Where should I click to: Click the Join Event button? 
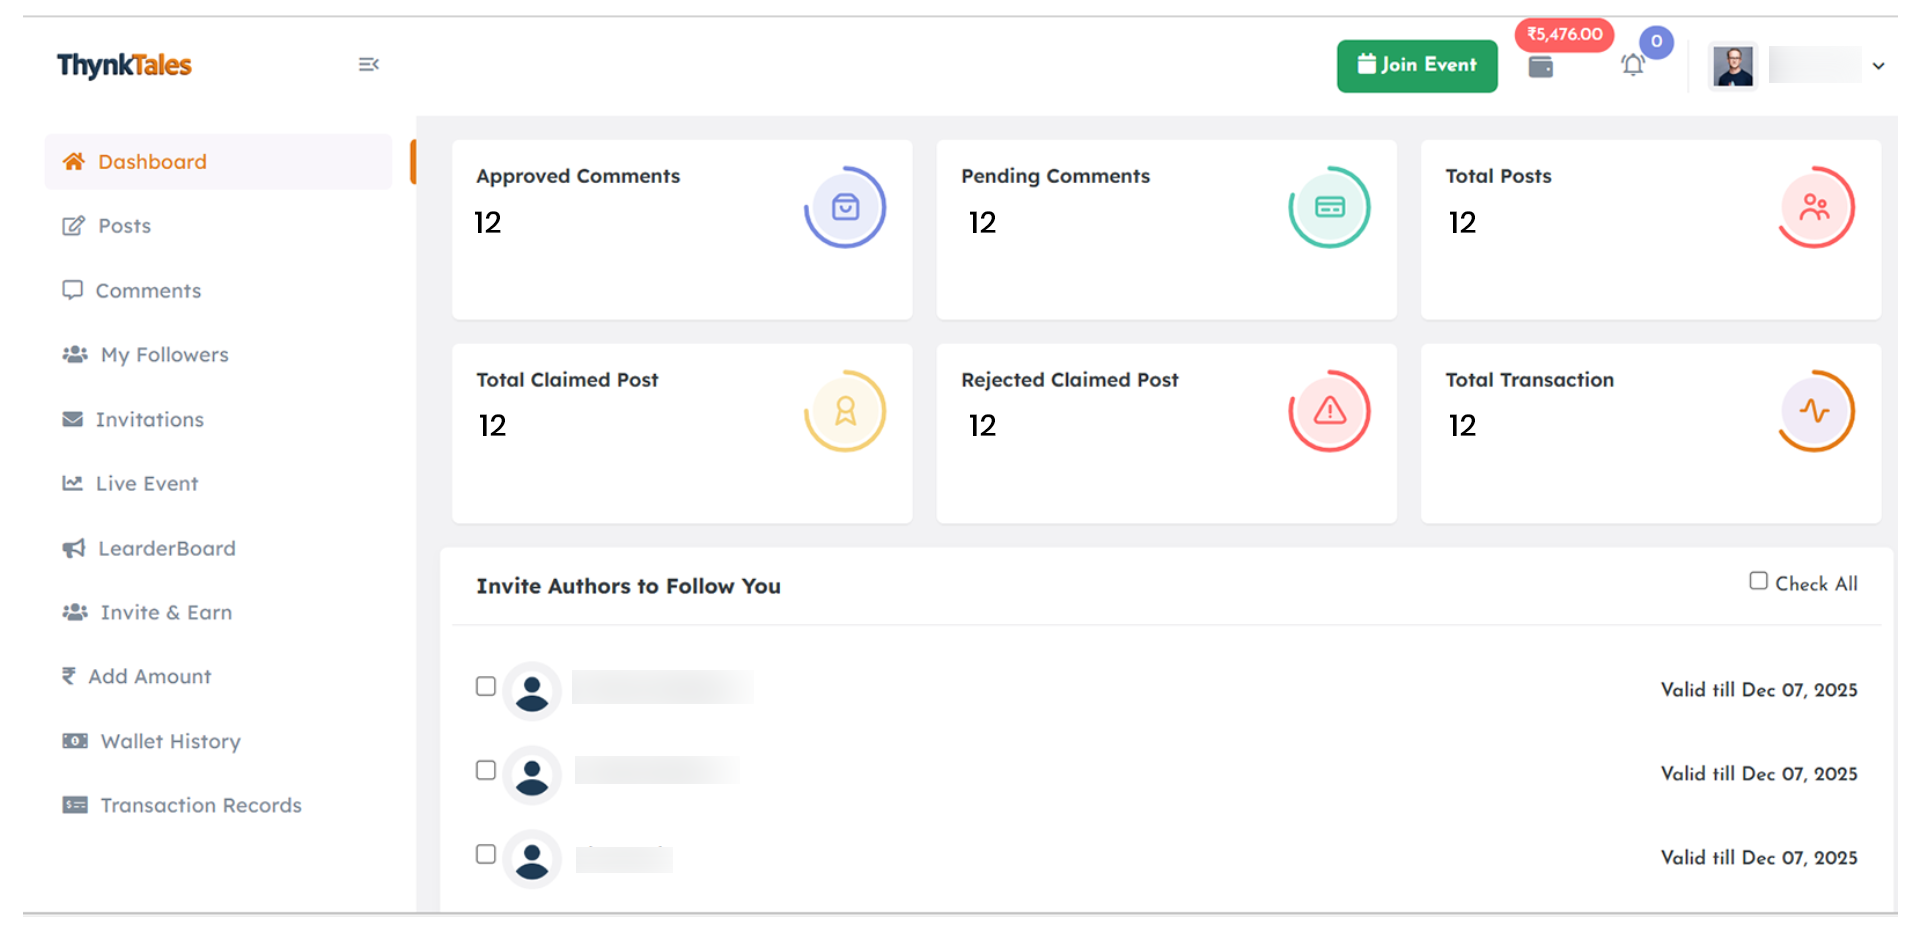(1417, 65)
